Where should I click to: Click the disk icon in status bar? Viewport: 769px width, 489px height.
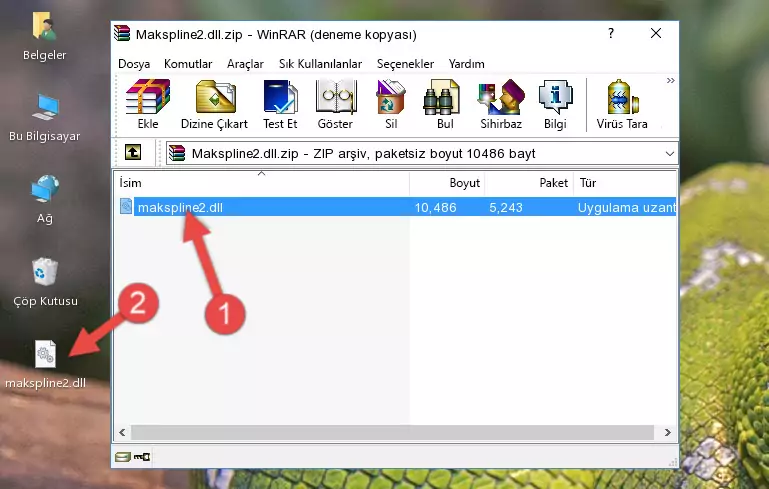point(122,457)
